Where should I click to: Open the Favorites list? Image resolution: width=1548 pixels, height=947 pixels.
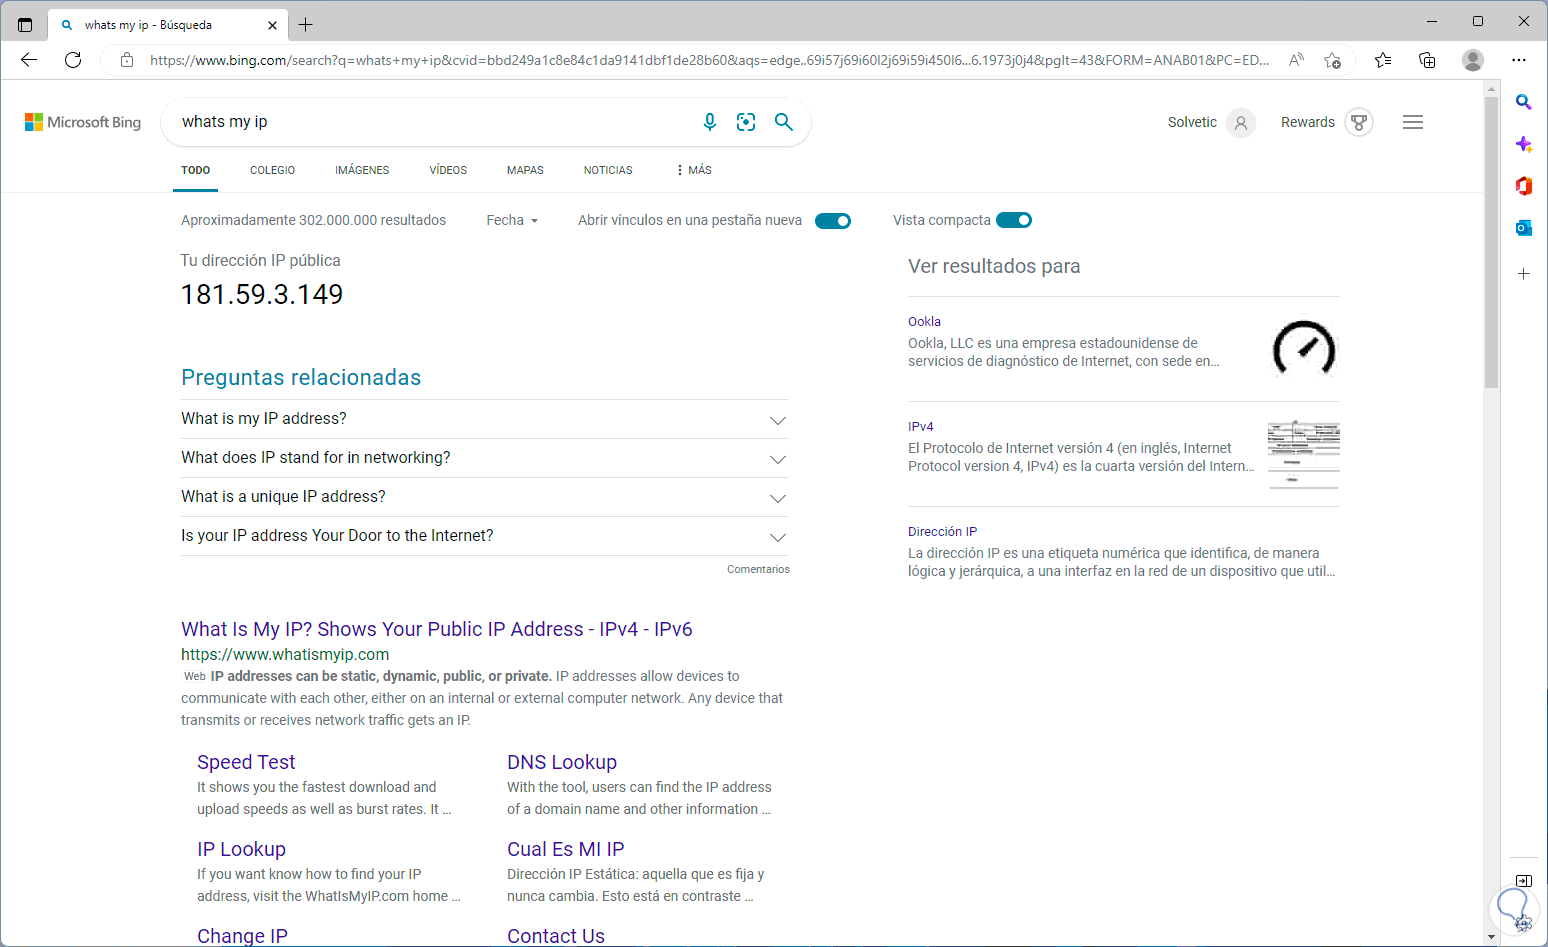[x=1383, y=60]
